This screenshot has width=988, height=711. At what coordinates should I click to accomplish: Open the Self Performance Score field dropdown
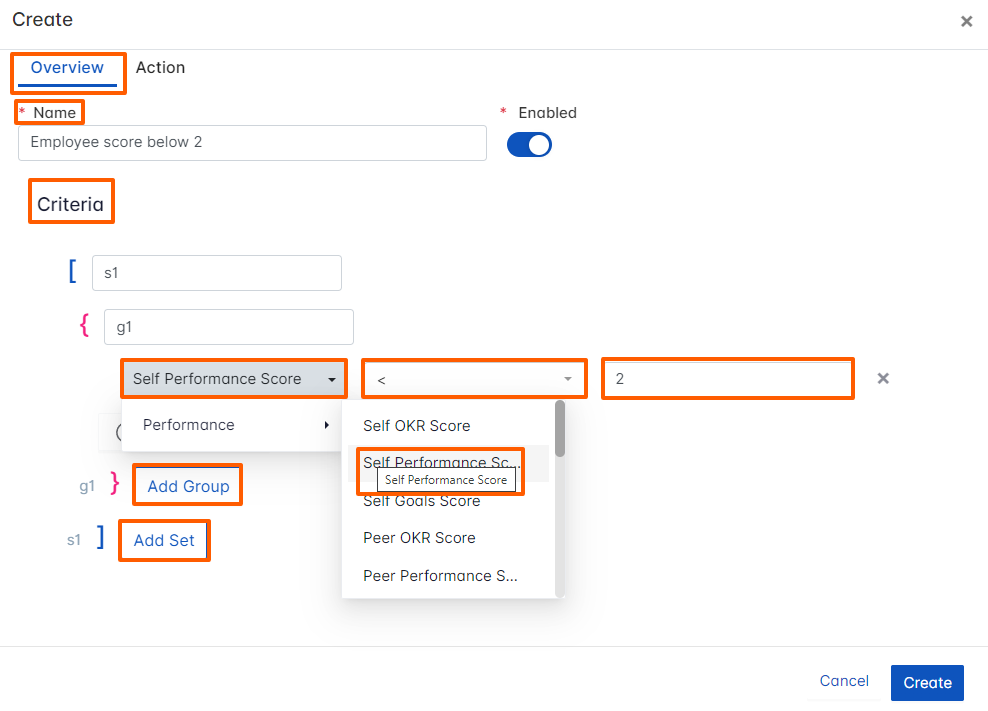233,378
